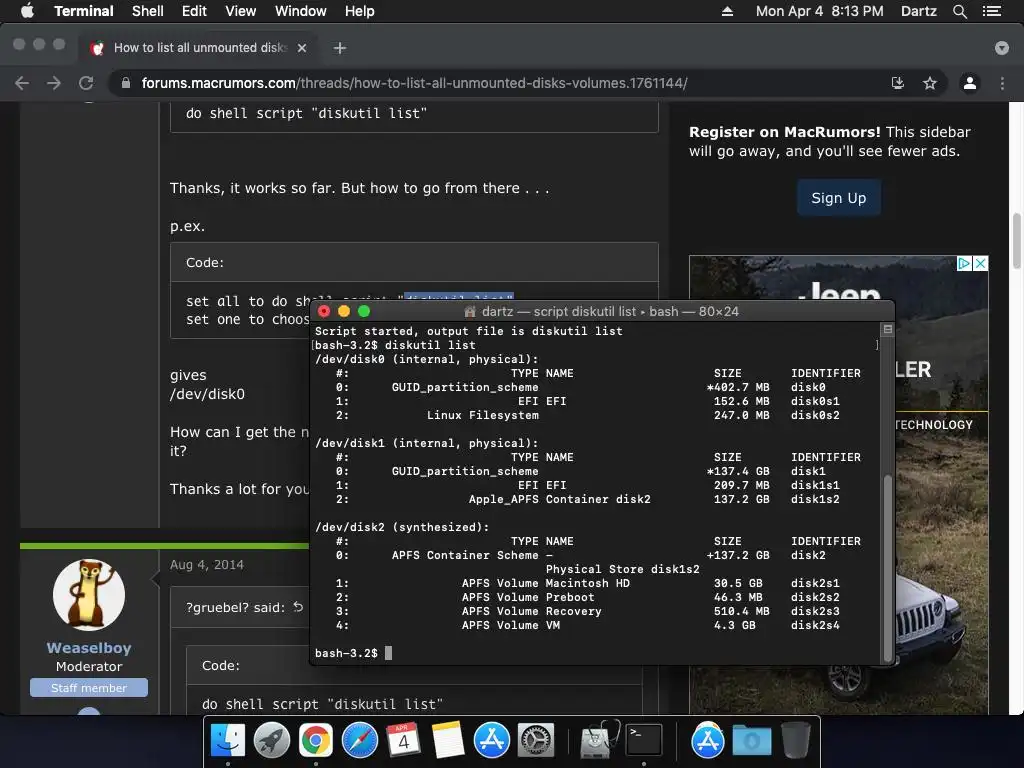The height and width of the screenshot is (768, 1024).
Task: Open the Window menu
Action: pos(300,11)
